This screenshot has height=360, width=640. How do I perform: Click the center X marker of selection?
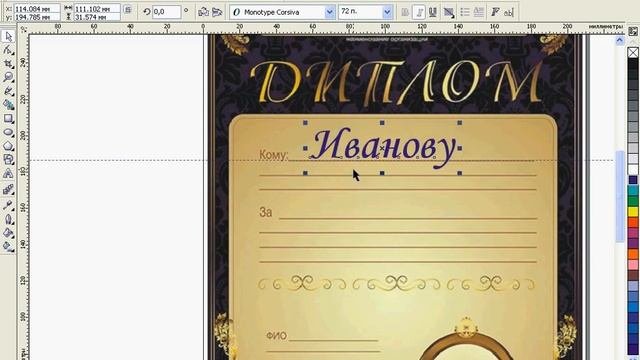[x=382, y=148]
